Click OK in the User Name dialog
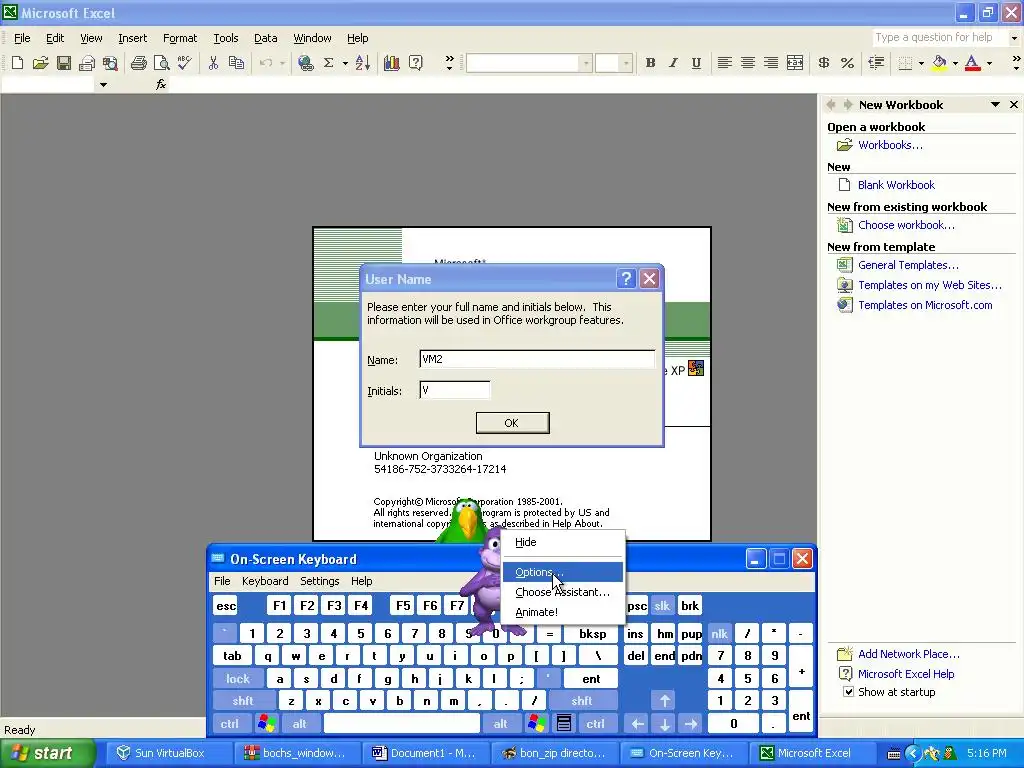Image resolution: width=1024 pixels, height=768 pixels. 512,423
